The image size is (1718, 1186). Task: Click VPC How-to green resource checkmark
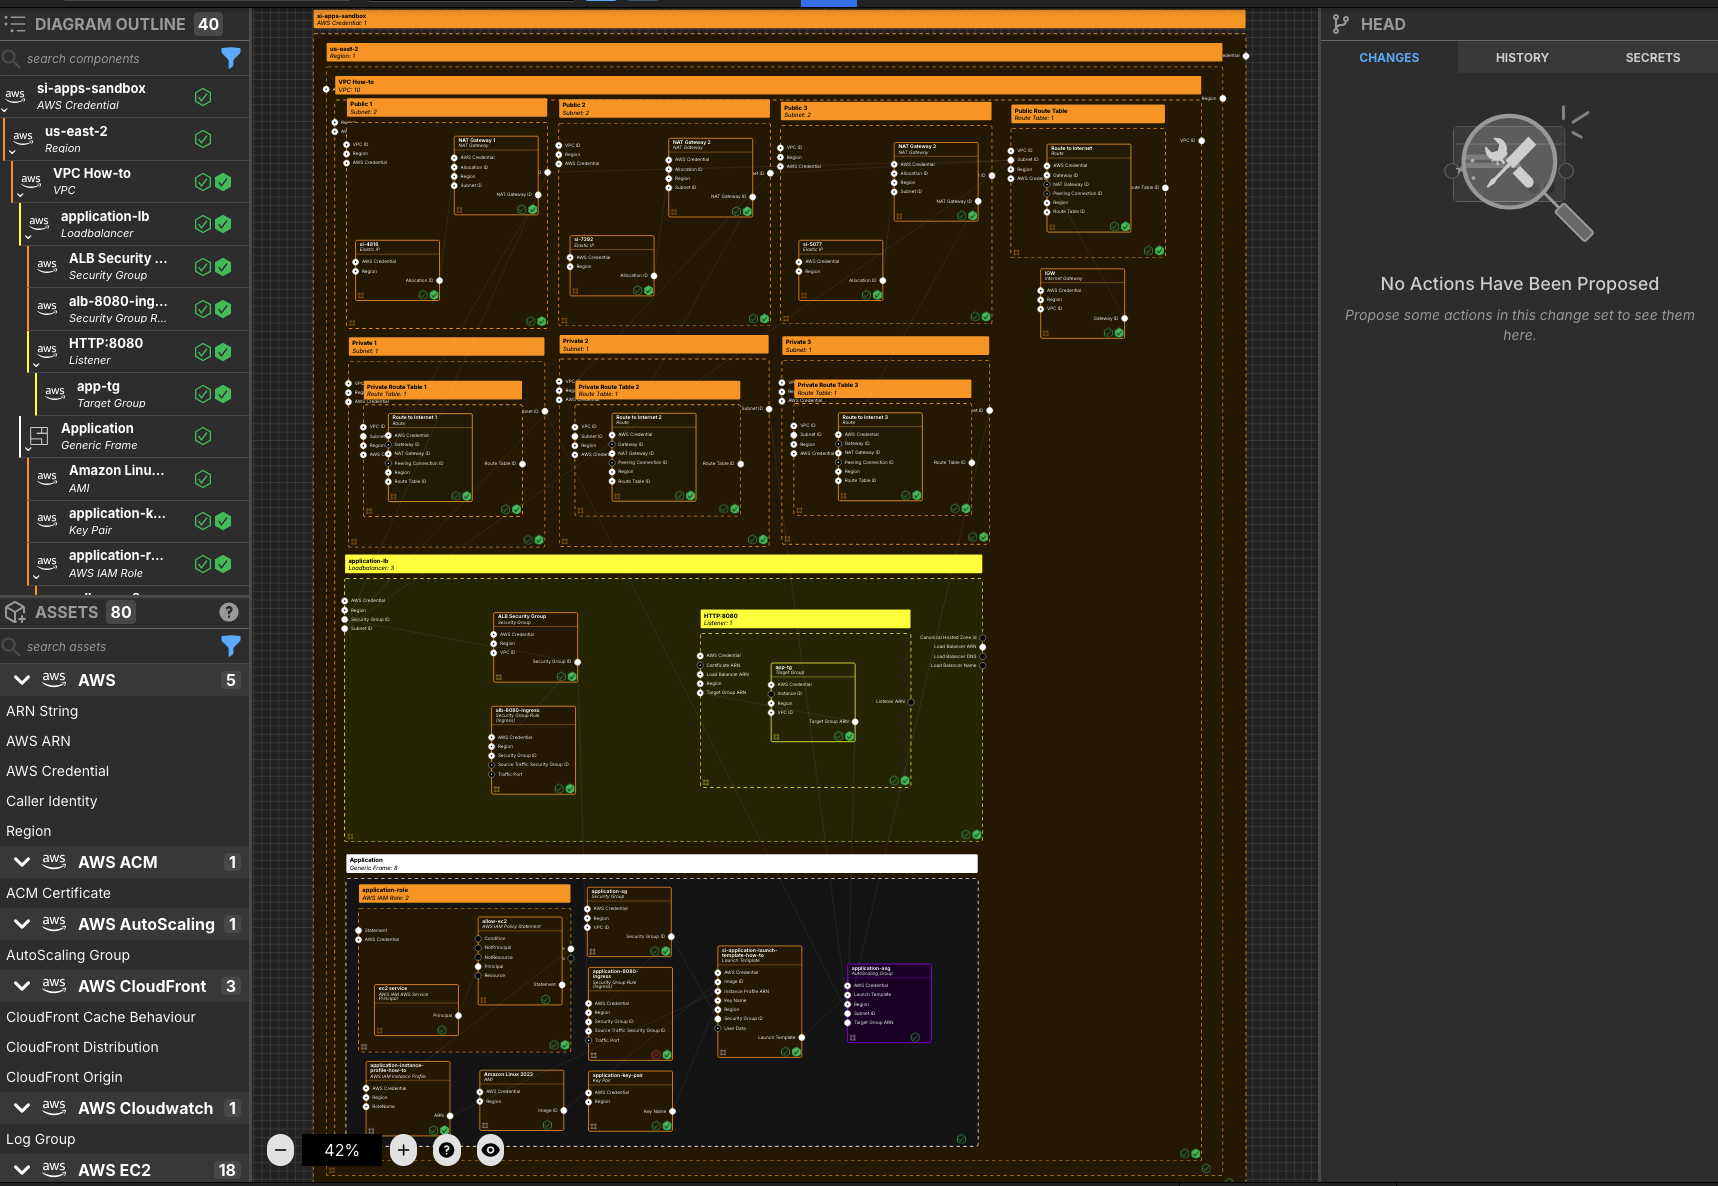coord(223,182)
